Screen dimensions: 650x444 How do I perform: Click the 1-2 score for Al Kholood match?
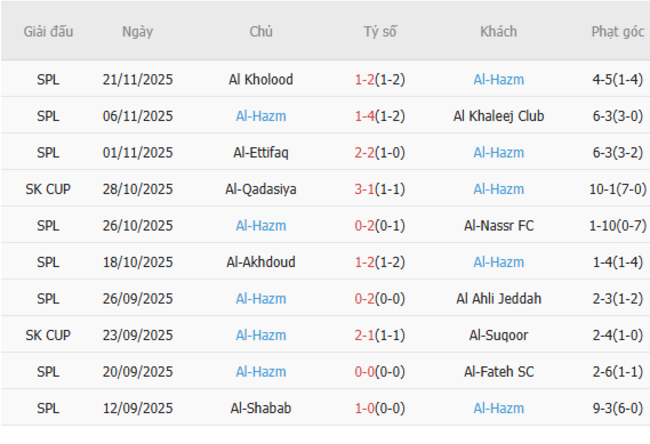(364, 79)
